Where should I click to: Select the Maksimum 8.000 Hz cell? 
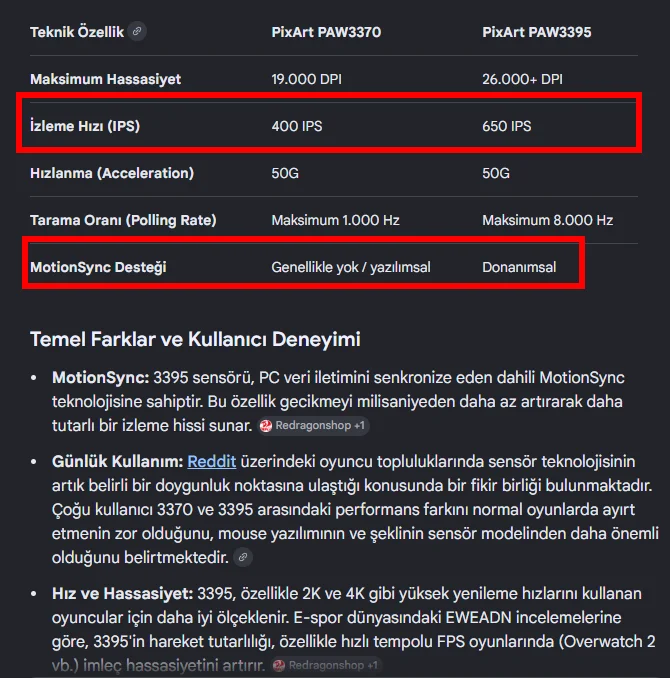pyautogui.click(x=548, y=221)
